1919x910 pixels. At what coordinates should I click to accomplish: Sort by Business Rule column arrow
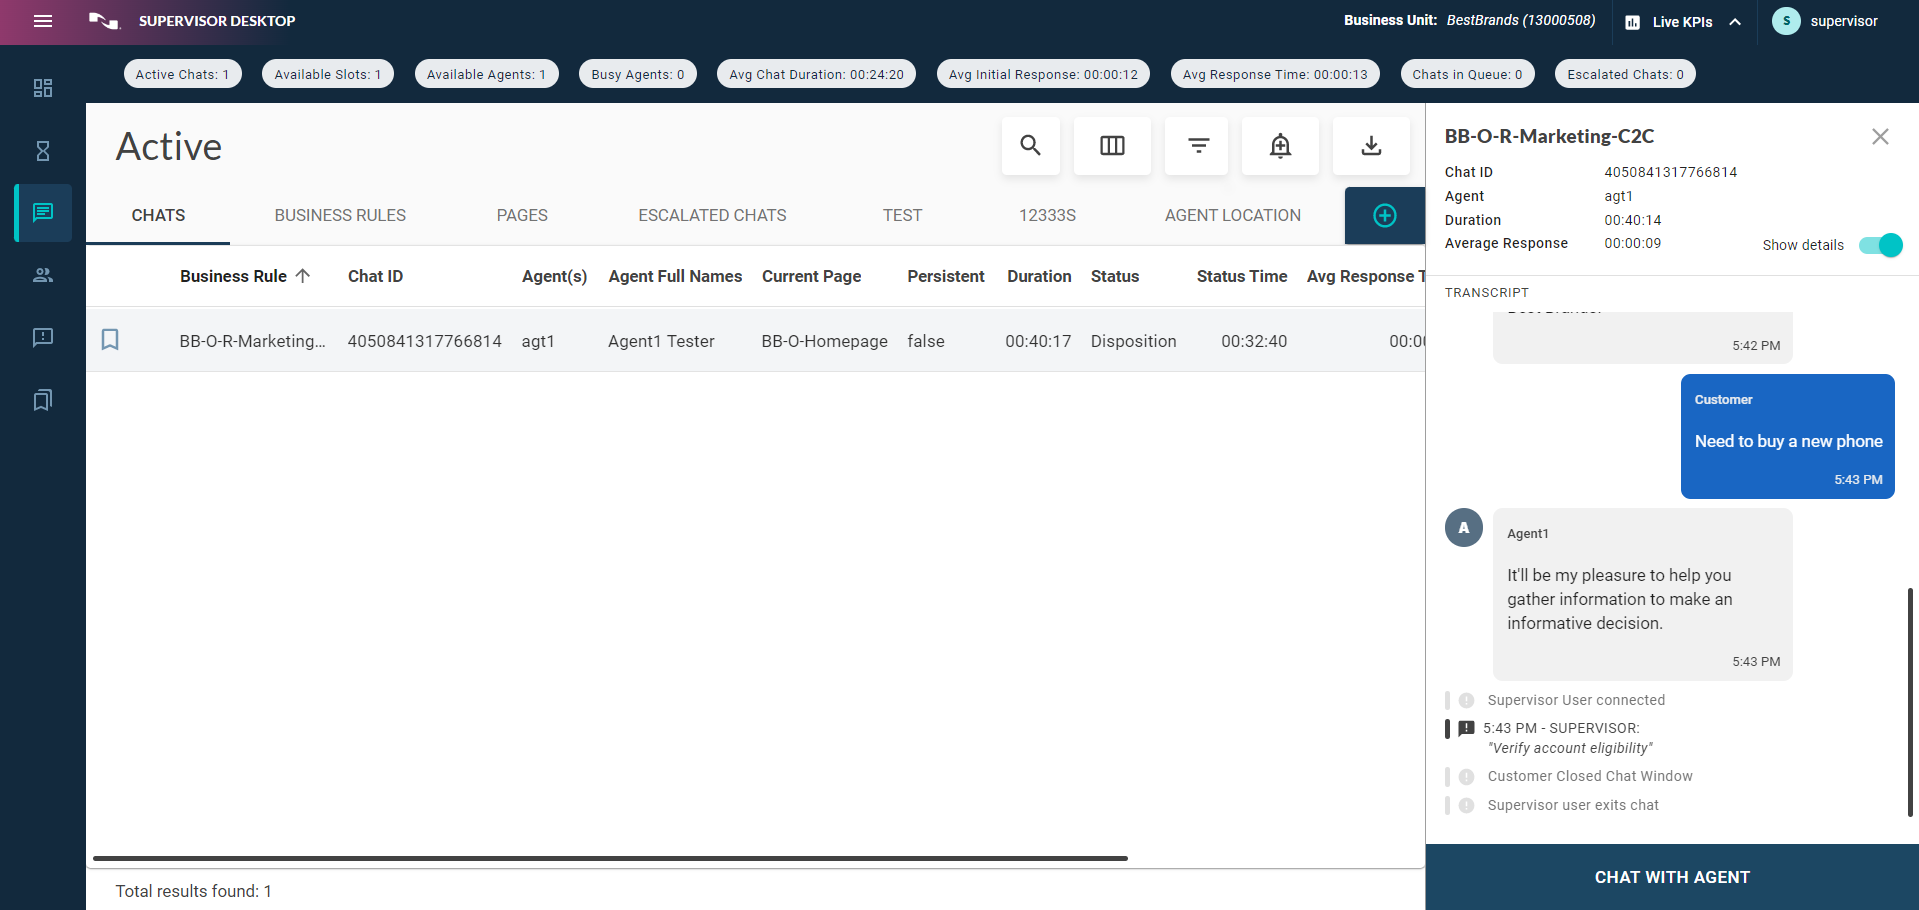[x=303, y=276]
